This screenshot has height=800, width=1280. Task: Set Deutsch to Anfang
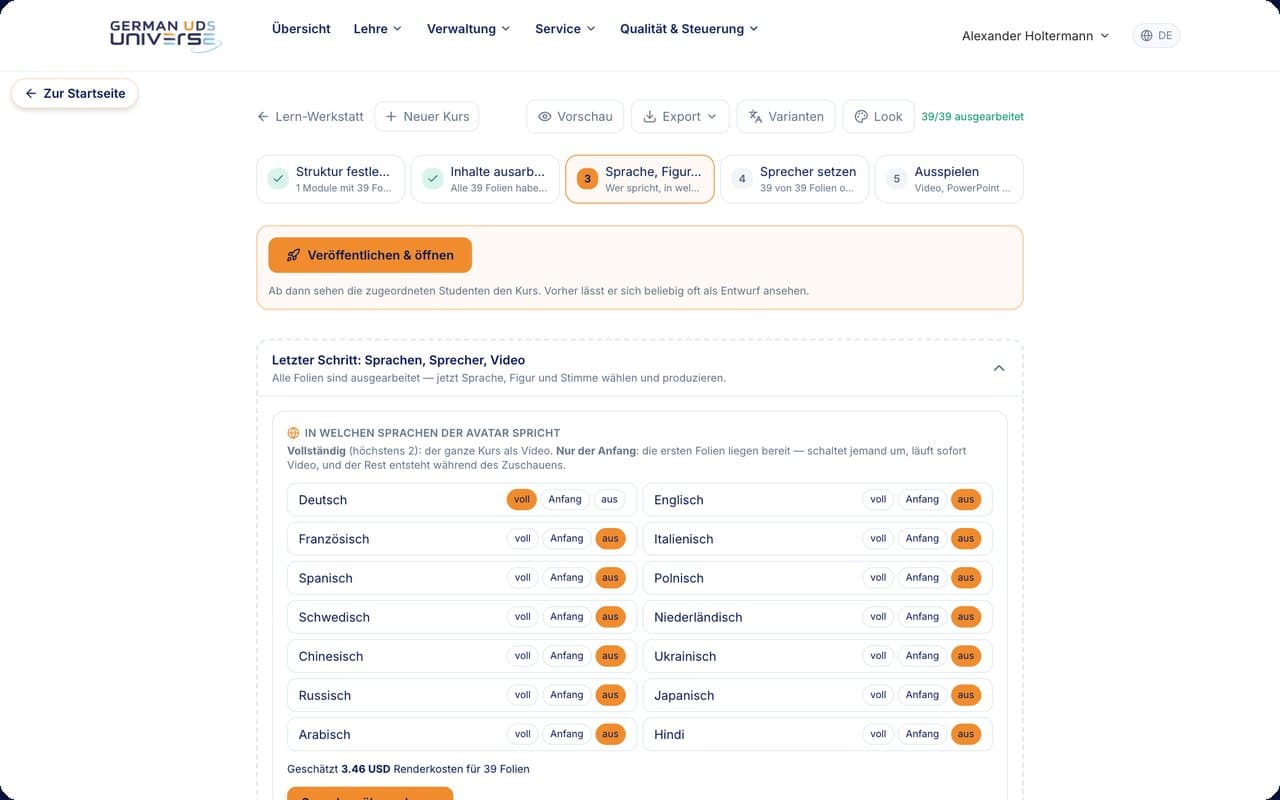click(565, 499)
